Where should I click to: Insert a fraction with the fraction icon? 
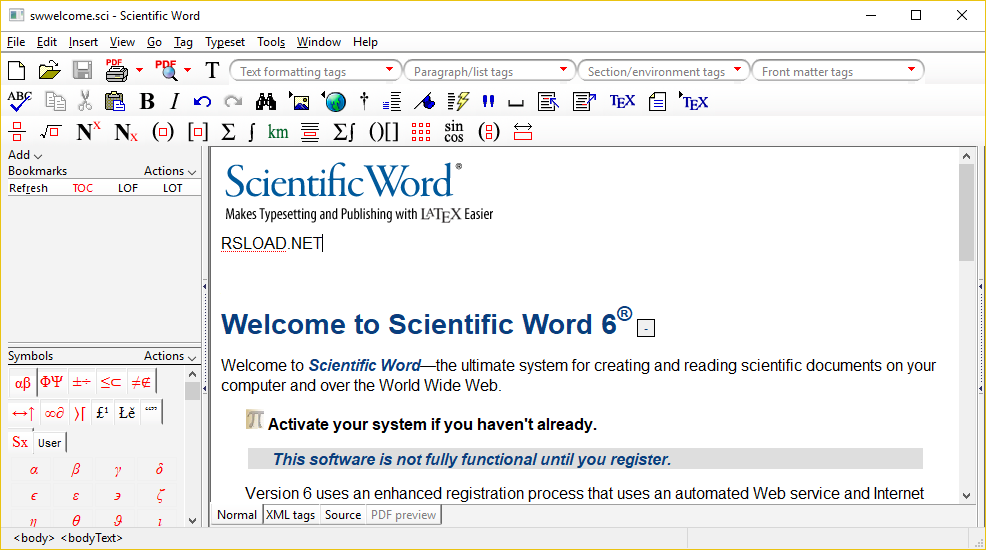[x=18, y=132]
